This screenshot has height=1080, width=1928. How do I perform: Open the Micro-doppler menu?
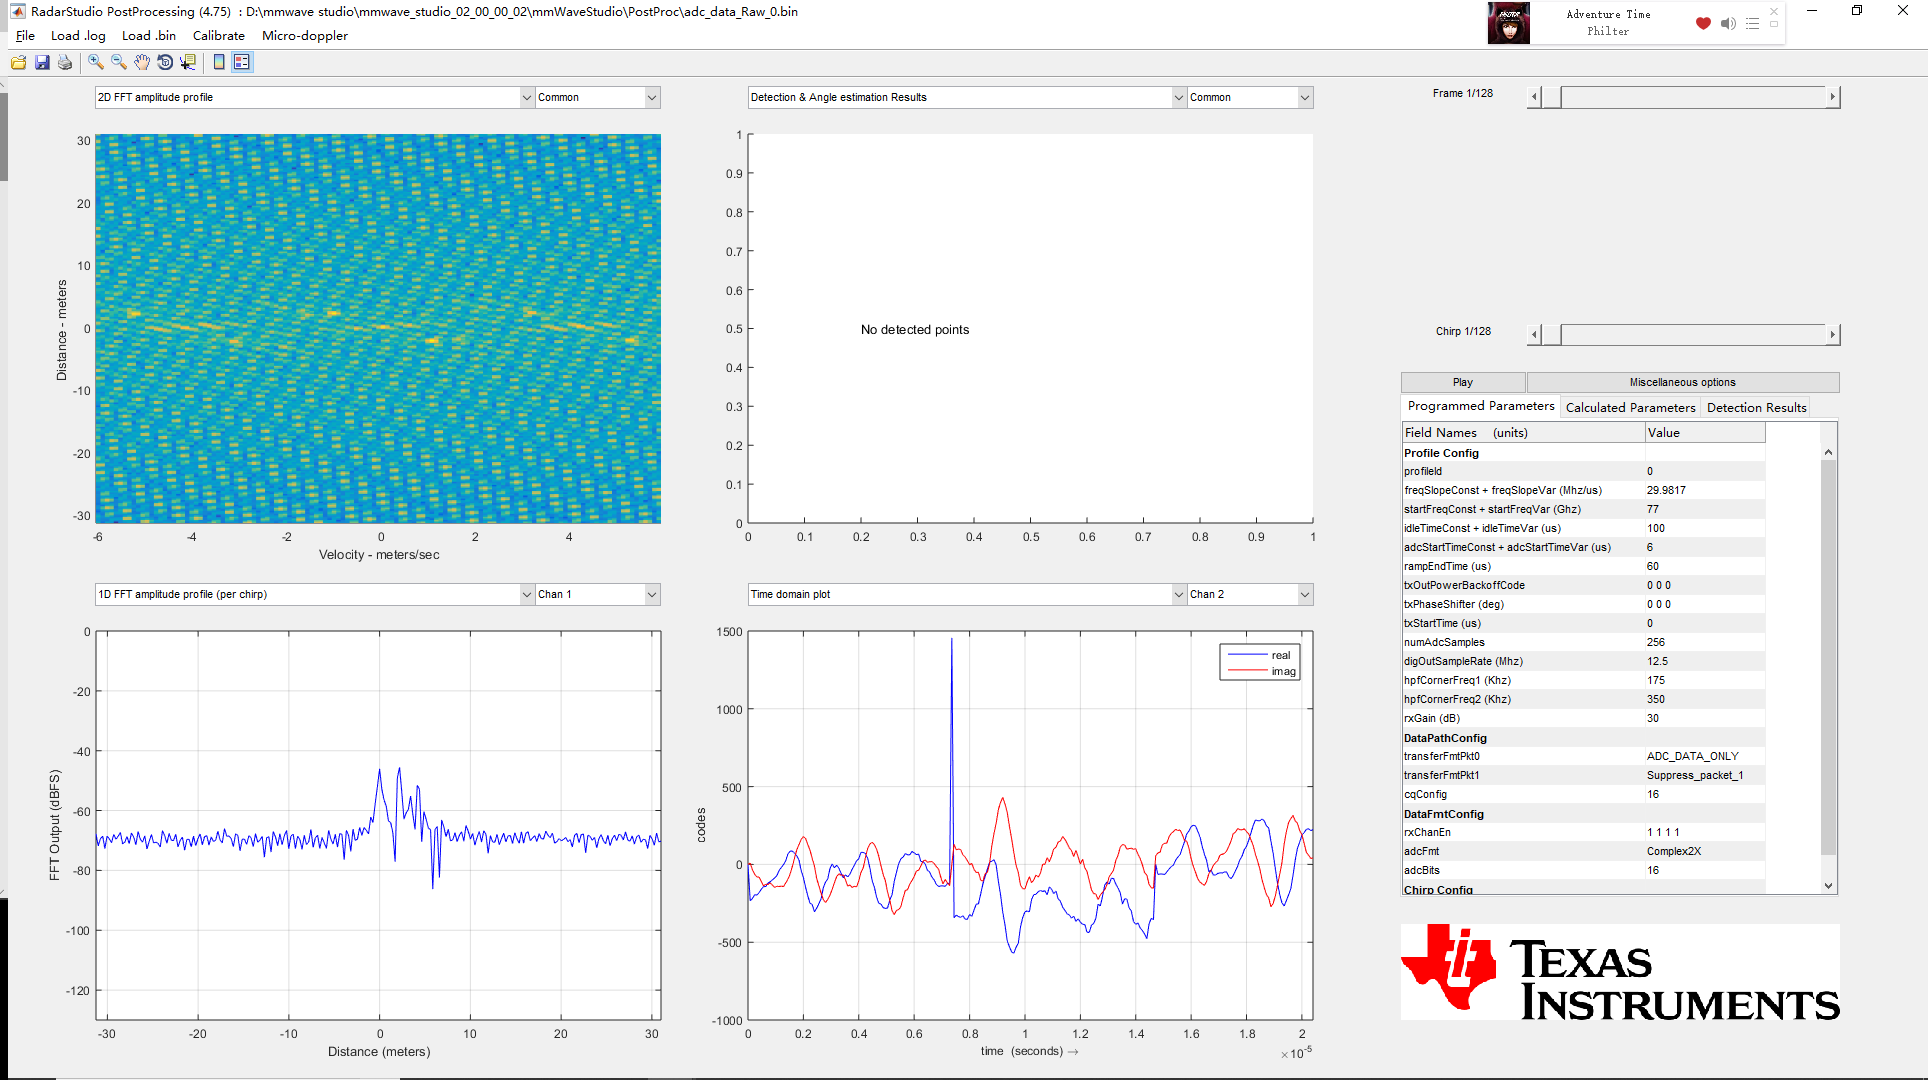(x=304, y=35)
